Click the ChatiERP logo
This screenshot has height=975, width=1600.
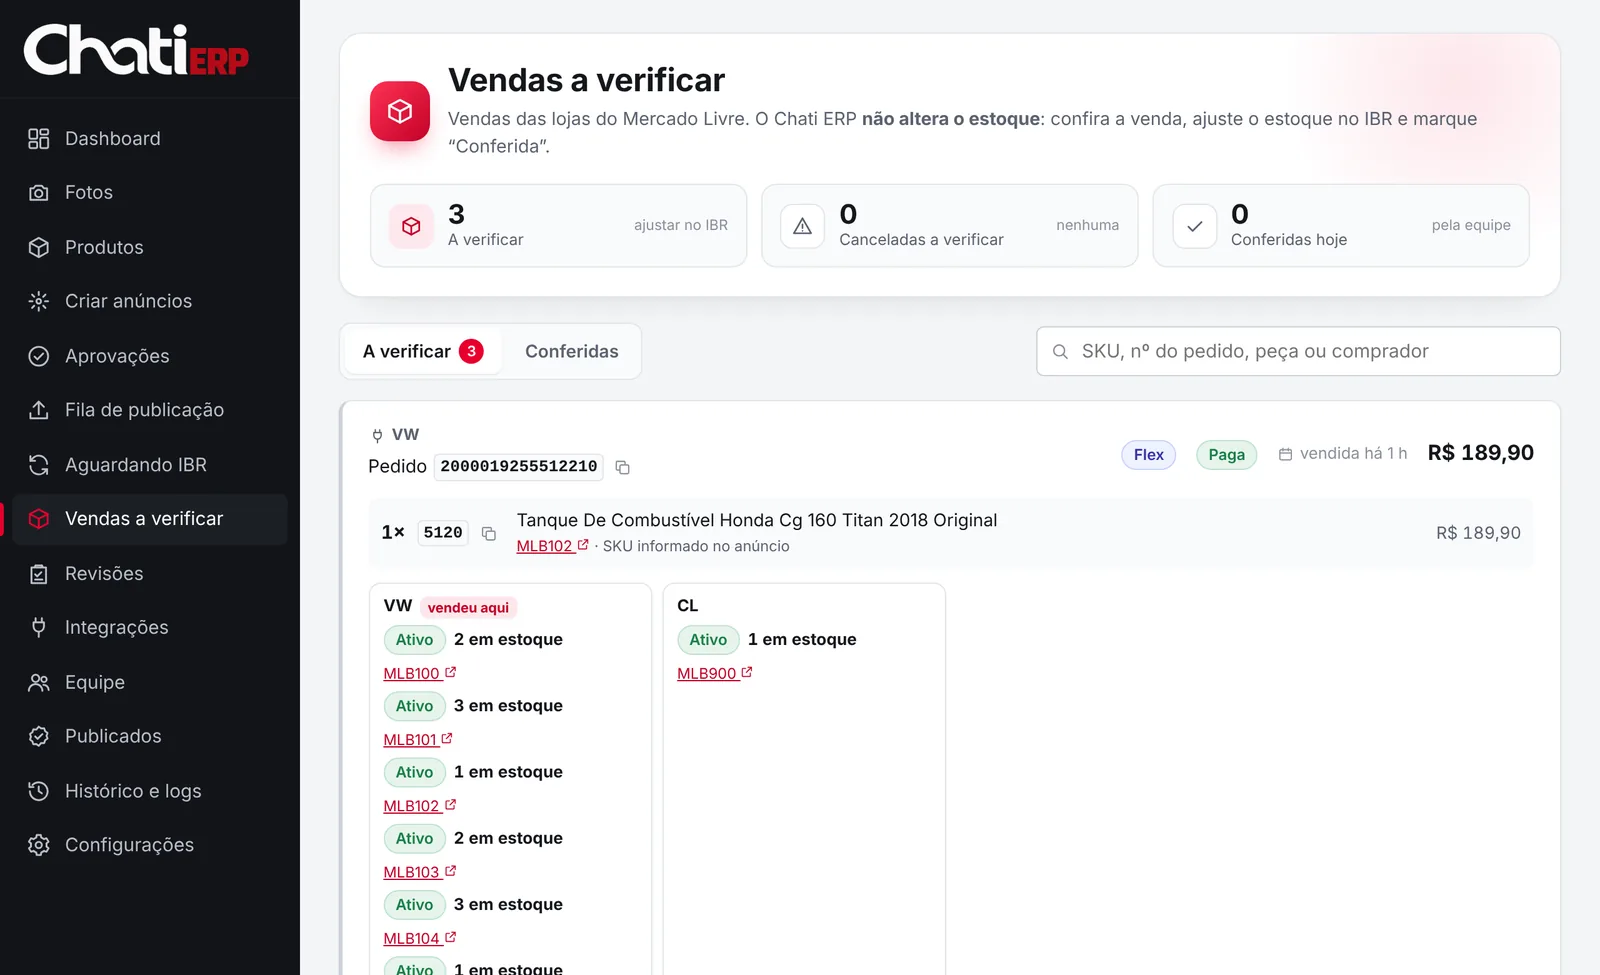tap(136, 50)
